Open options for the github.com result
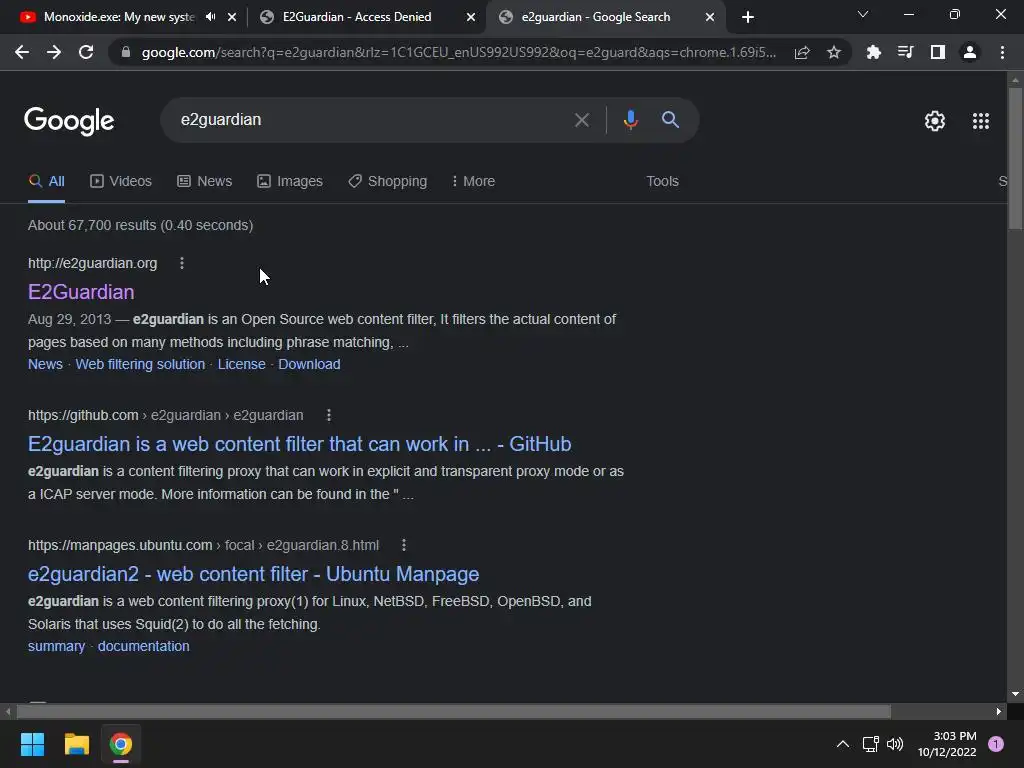The height and width of the screenshot is (768, 1024). pos(328,415)
